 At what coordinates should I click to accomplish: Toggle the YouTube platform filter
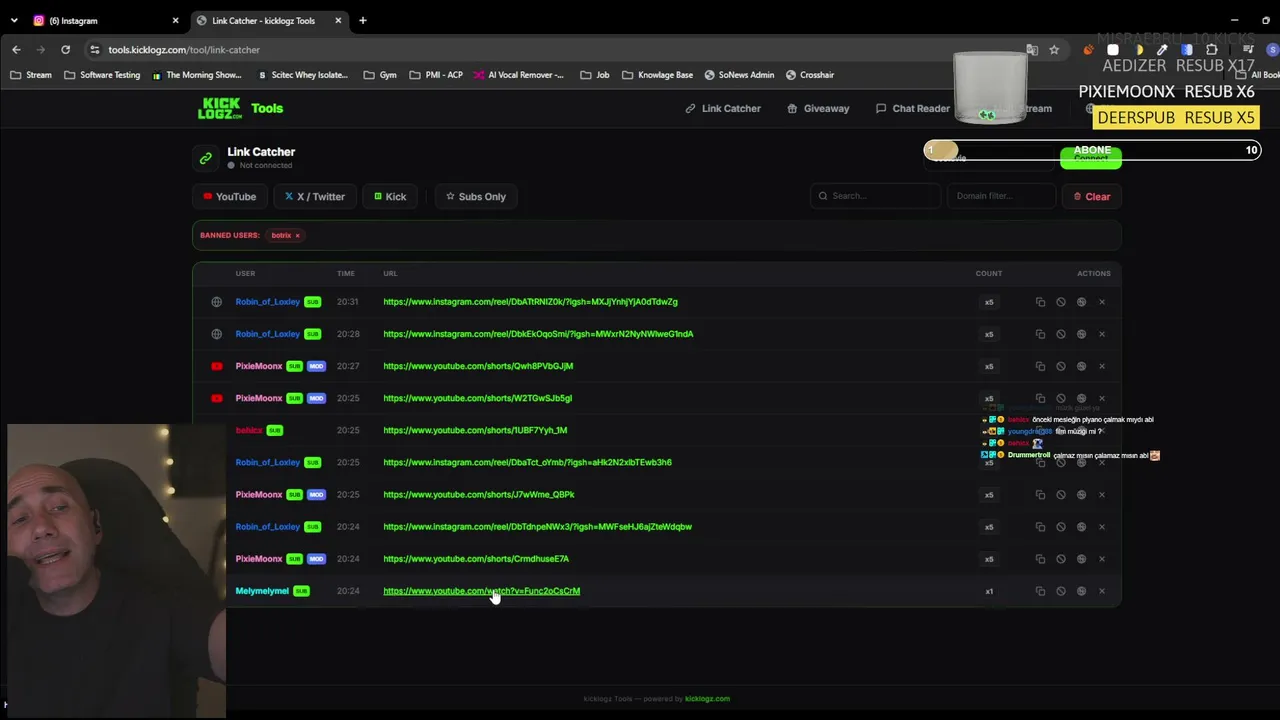click(x=229, y=196)
